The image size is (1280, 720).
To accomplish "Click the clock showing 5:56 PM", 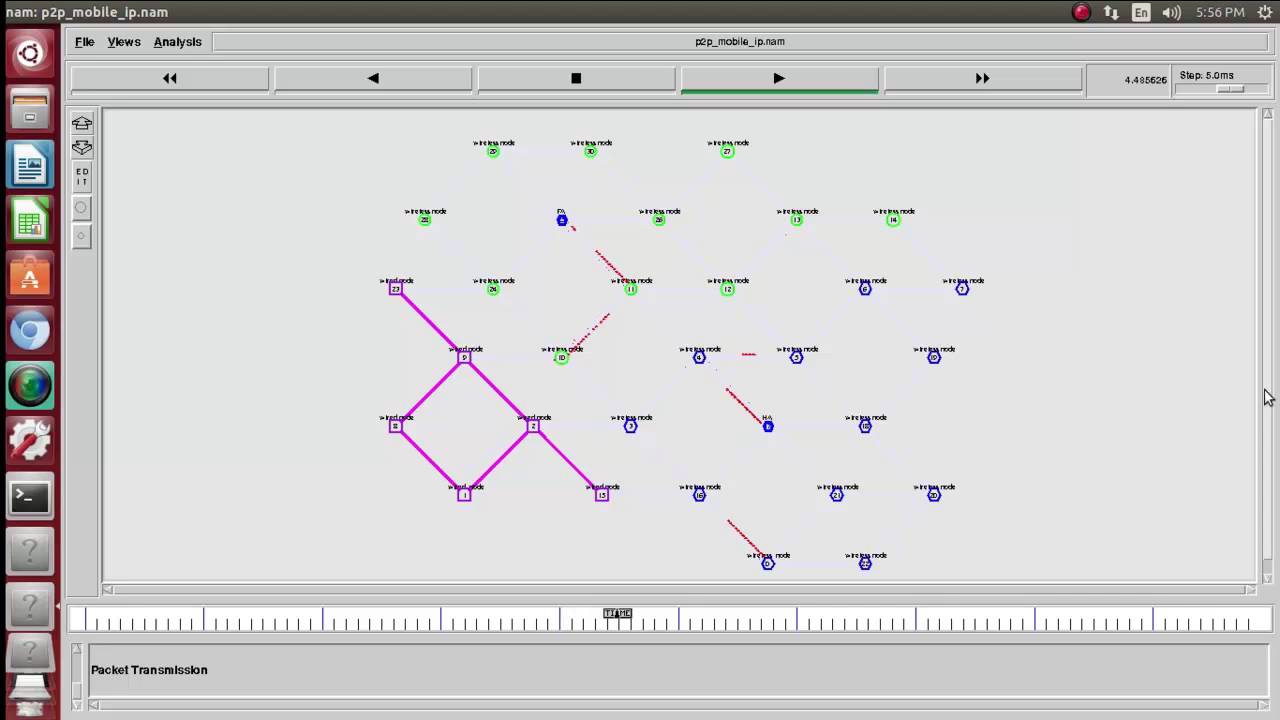I will click(x=1220, y=12).
